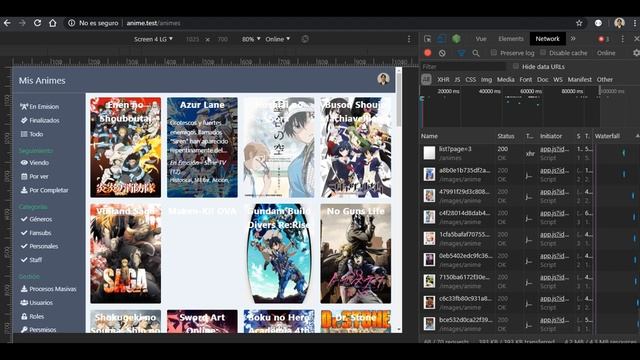Screen dimensions: 640x360
Task: Open Personajes category in sidebar
Action: coord(39,246)
